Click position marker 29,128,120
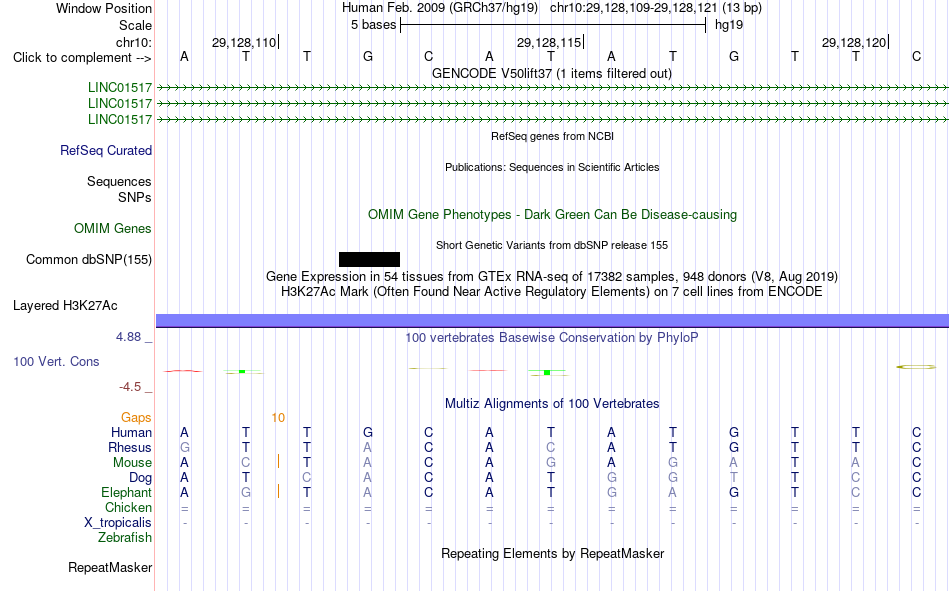950x591 pixels. (854, 42)
